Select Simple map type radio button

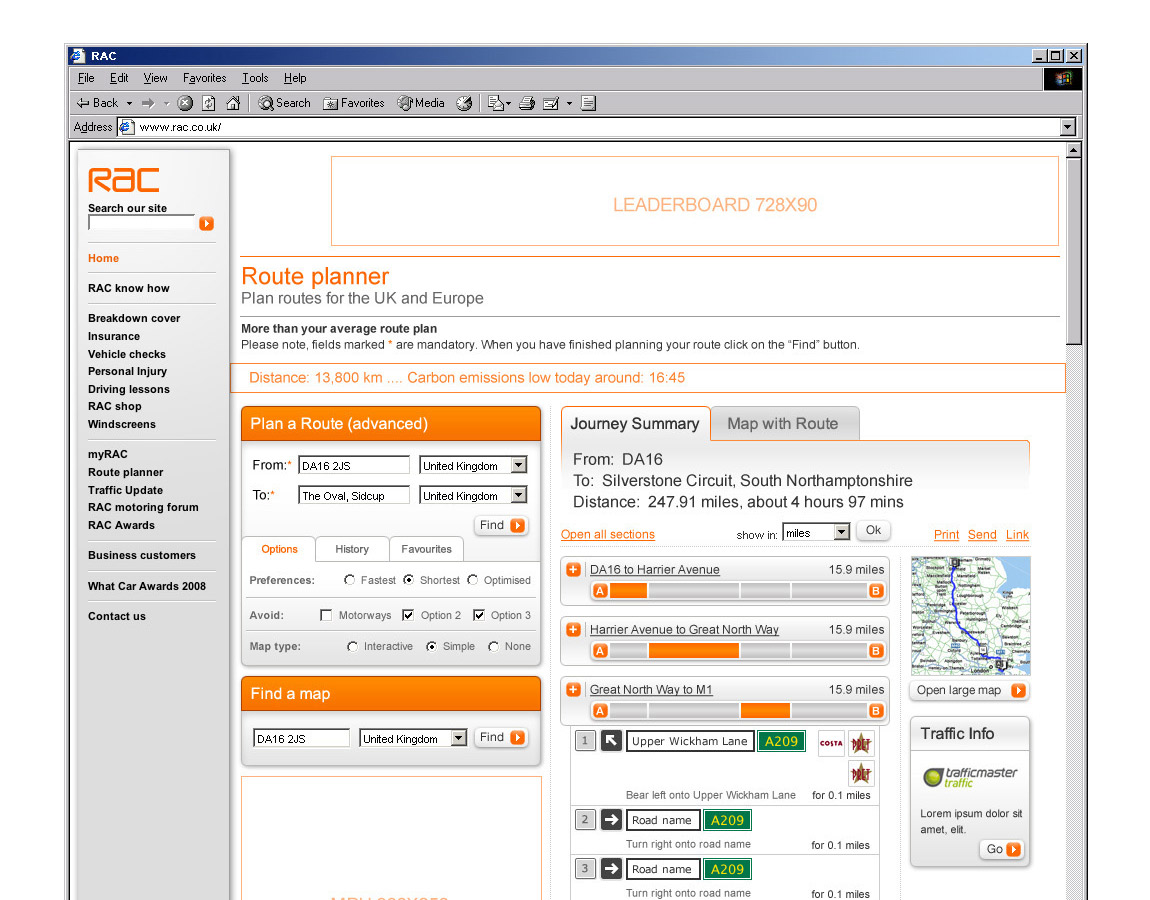click(x=431, y=646)
